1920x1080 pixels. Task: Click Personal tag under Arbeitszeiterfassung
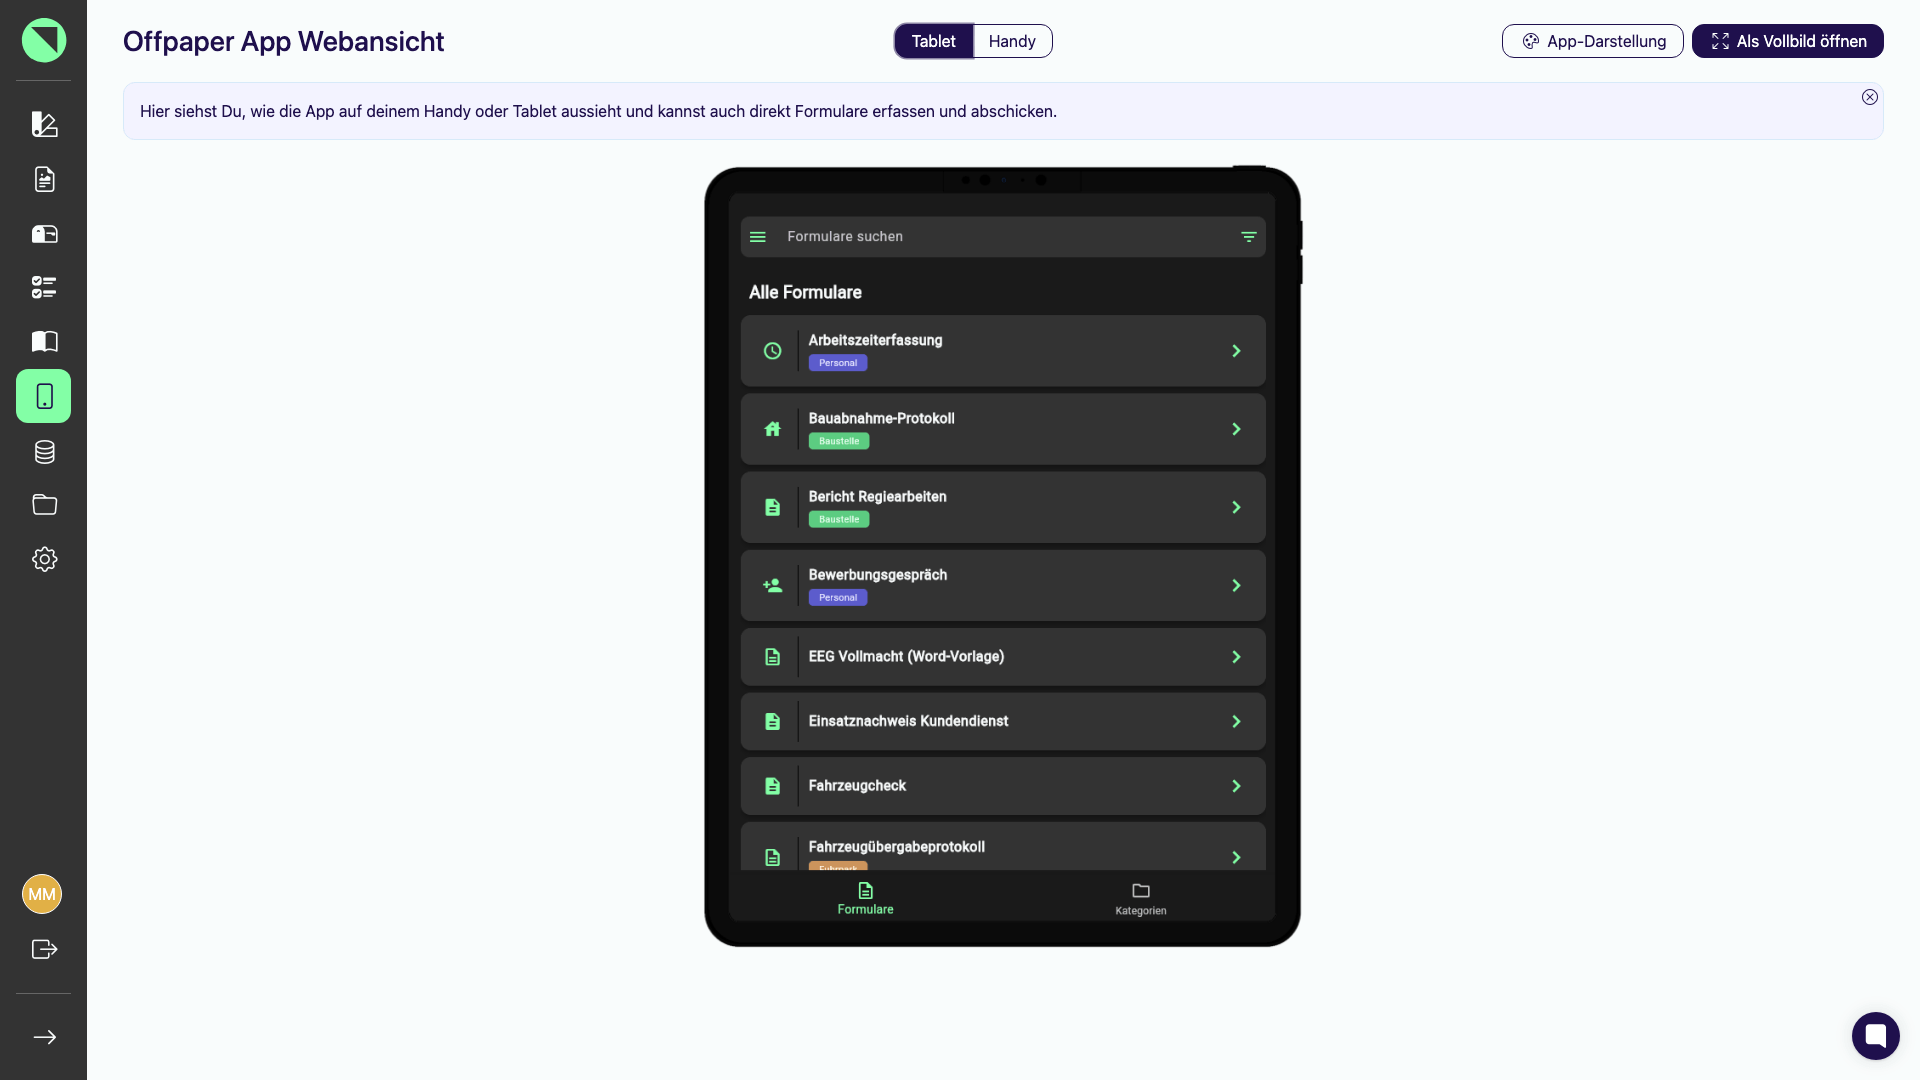click(x=838, y=363)
